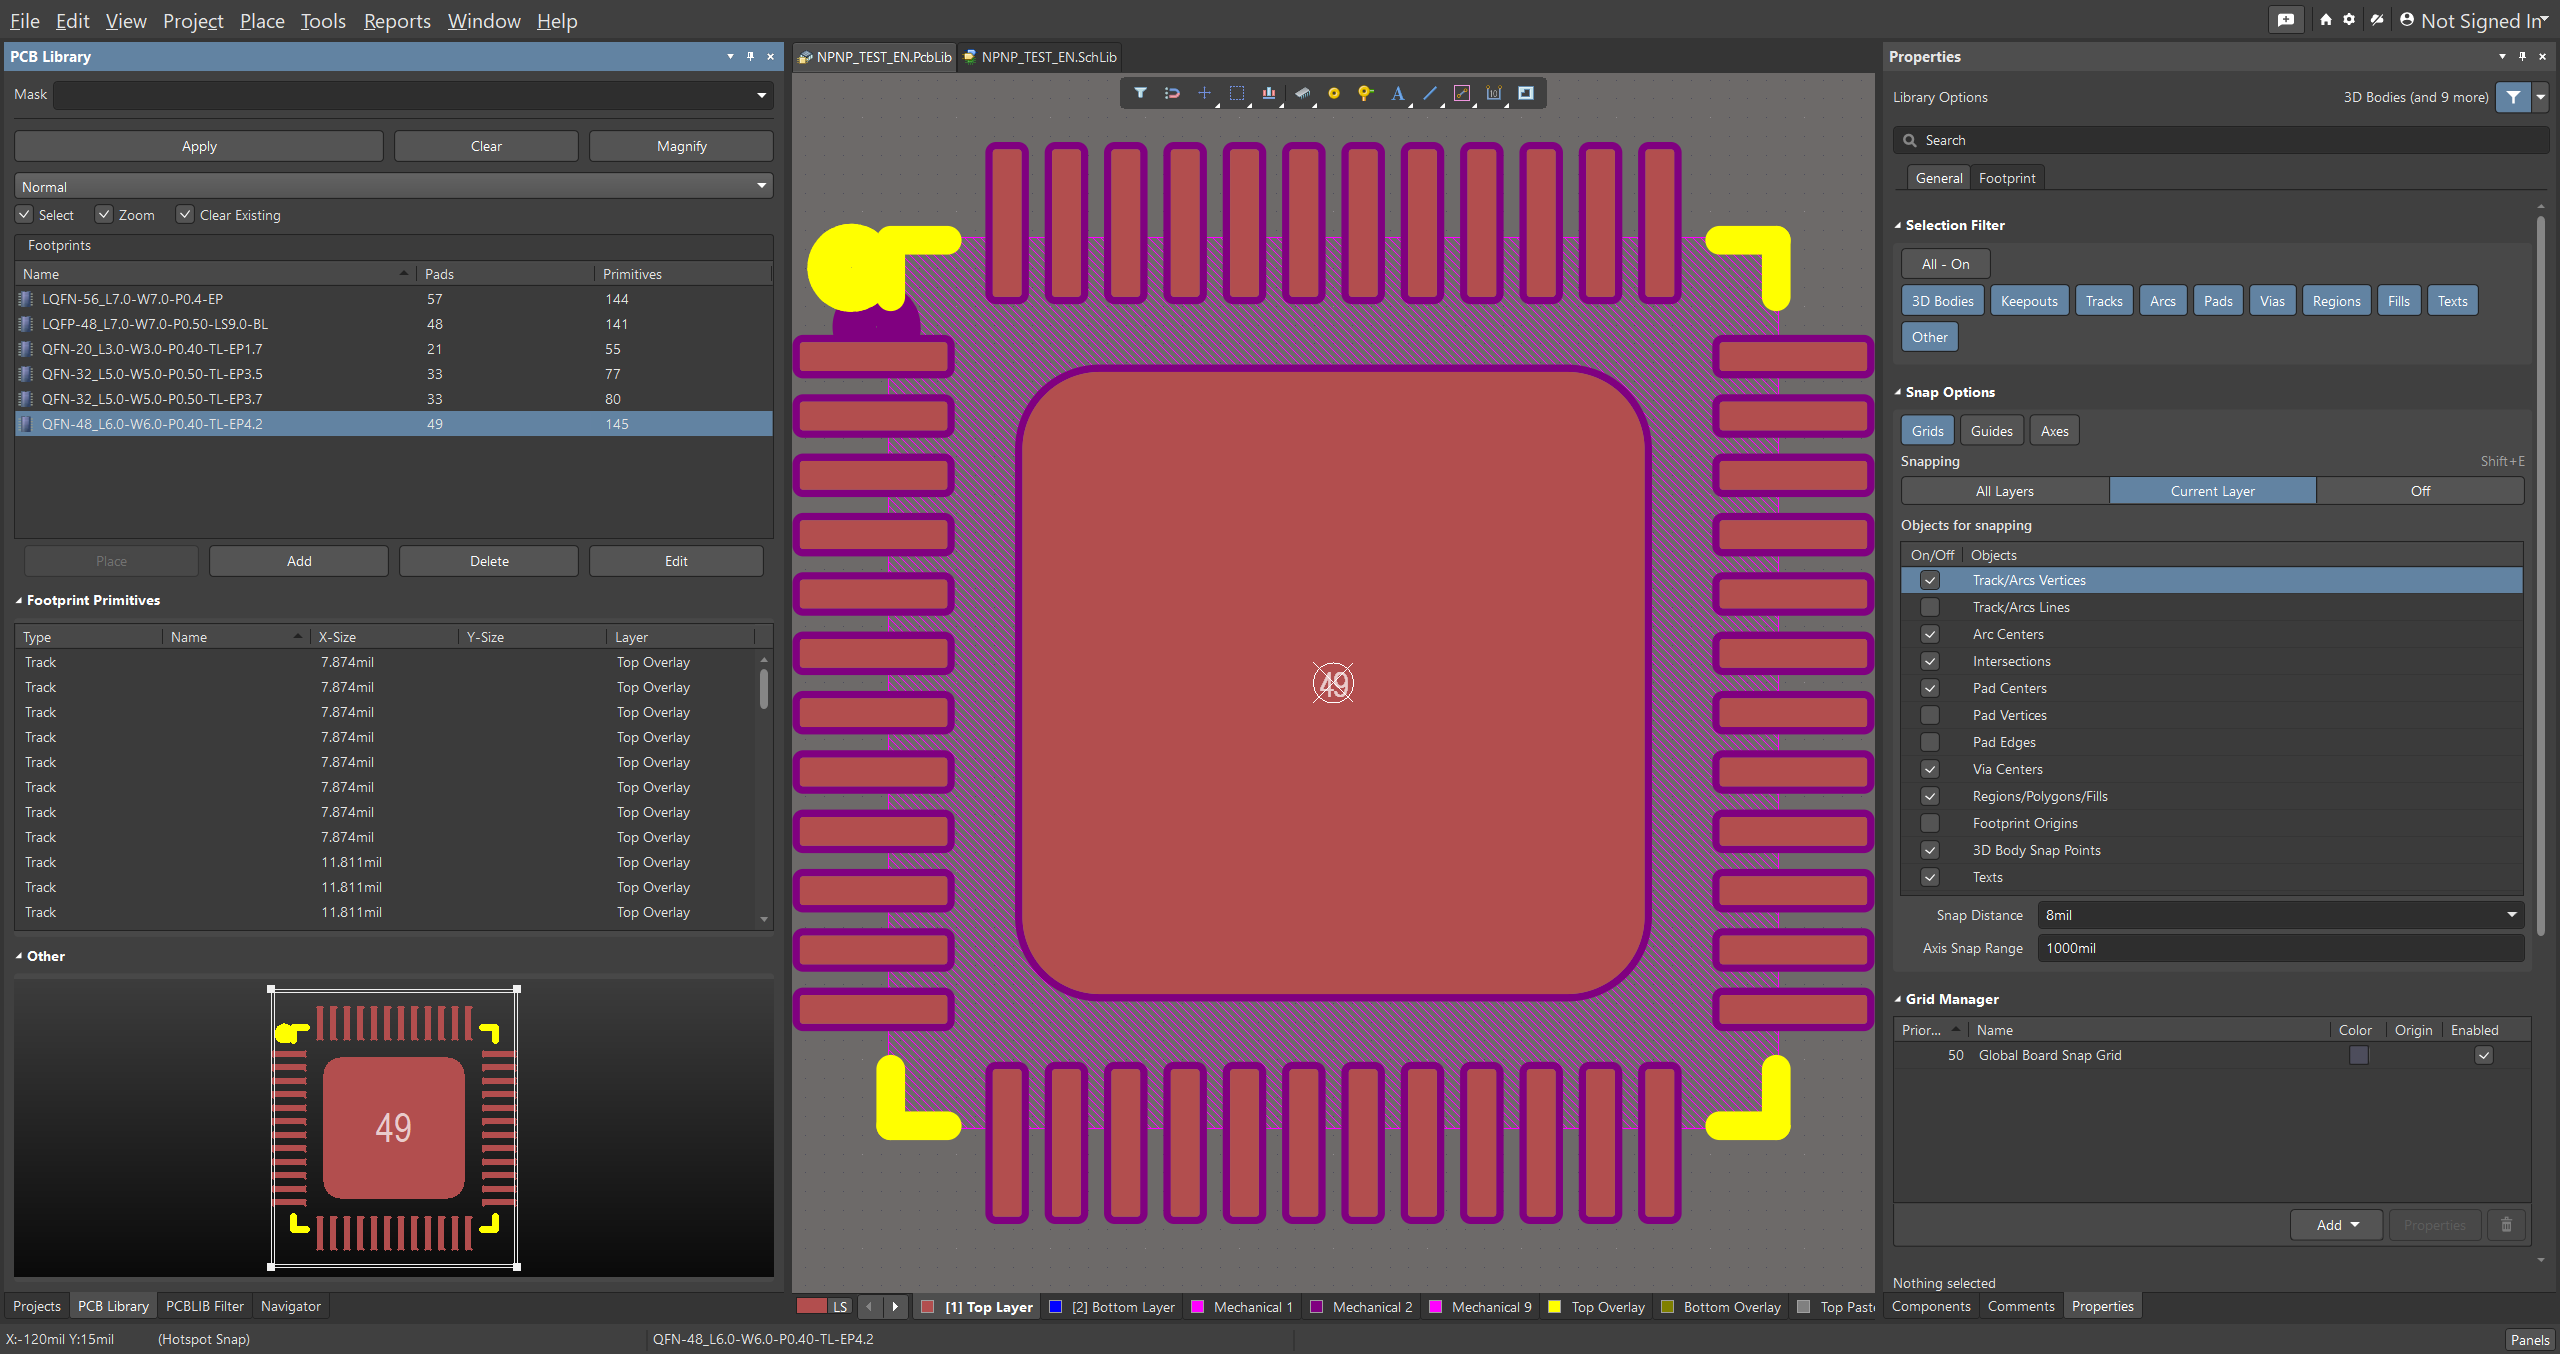Open the Tools menu
Viewport: 2560px width, 1354px height.
tap(323, 21)
